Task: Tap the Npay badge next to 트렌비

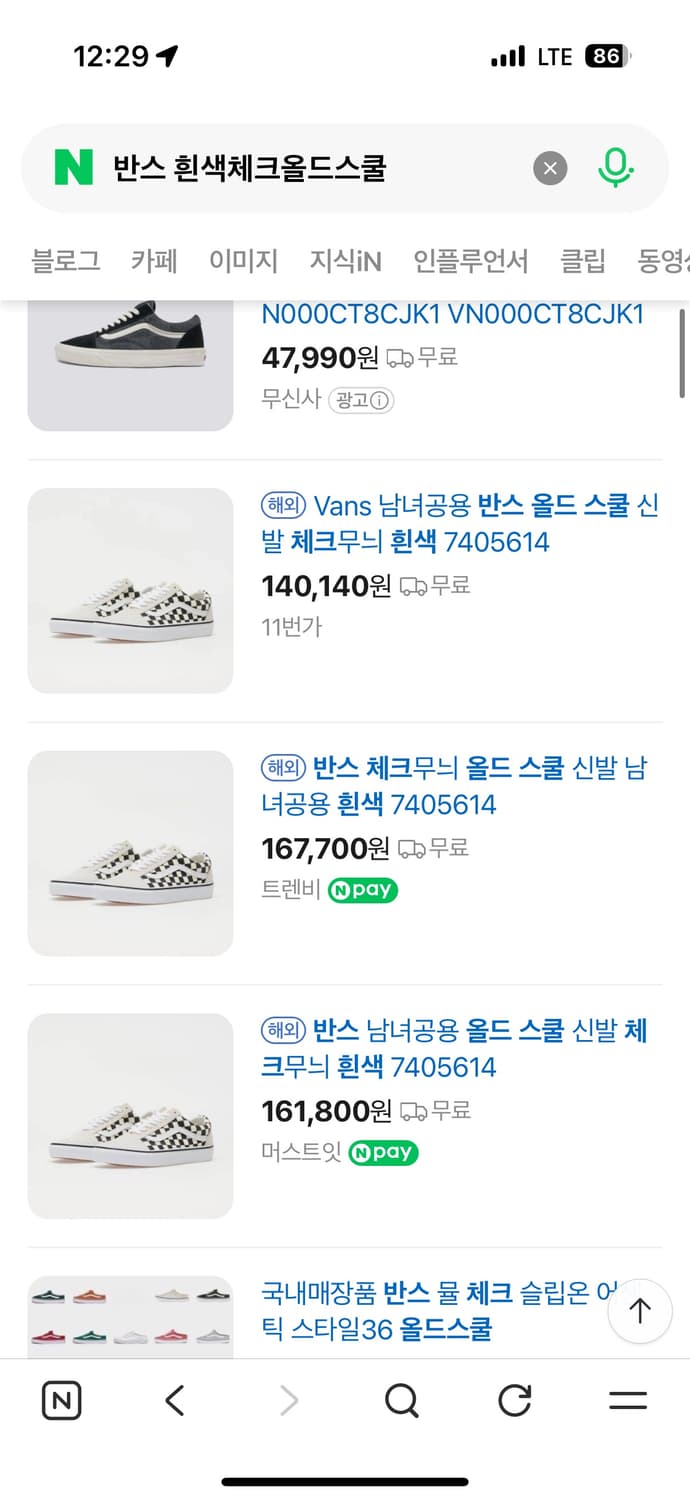Action: pos(362,890)
